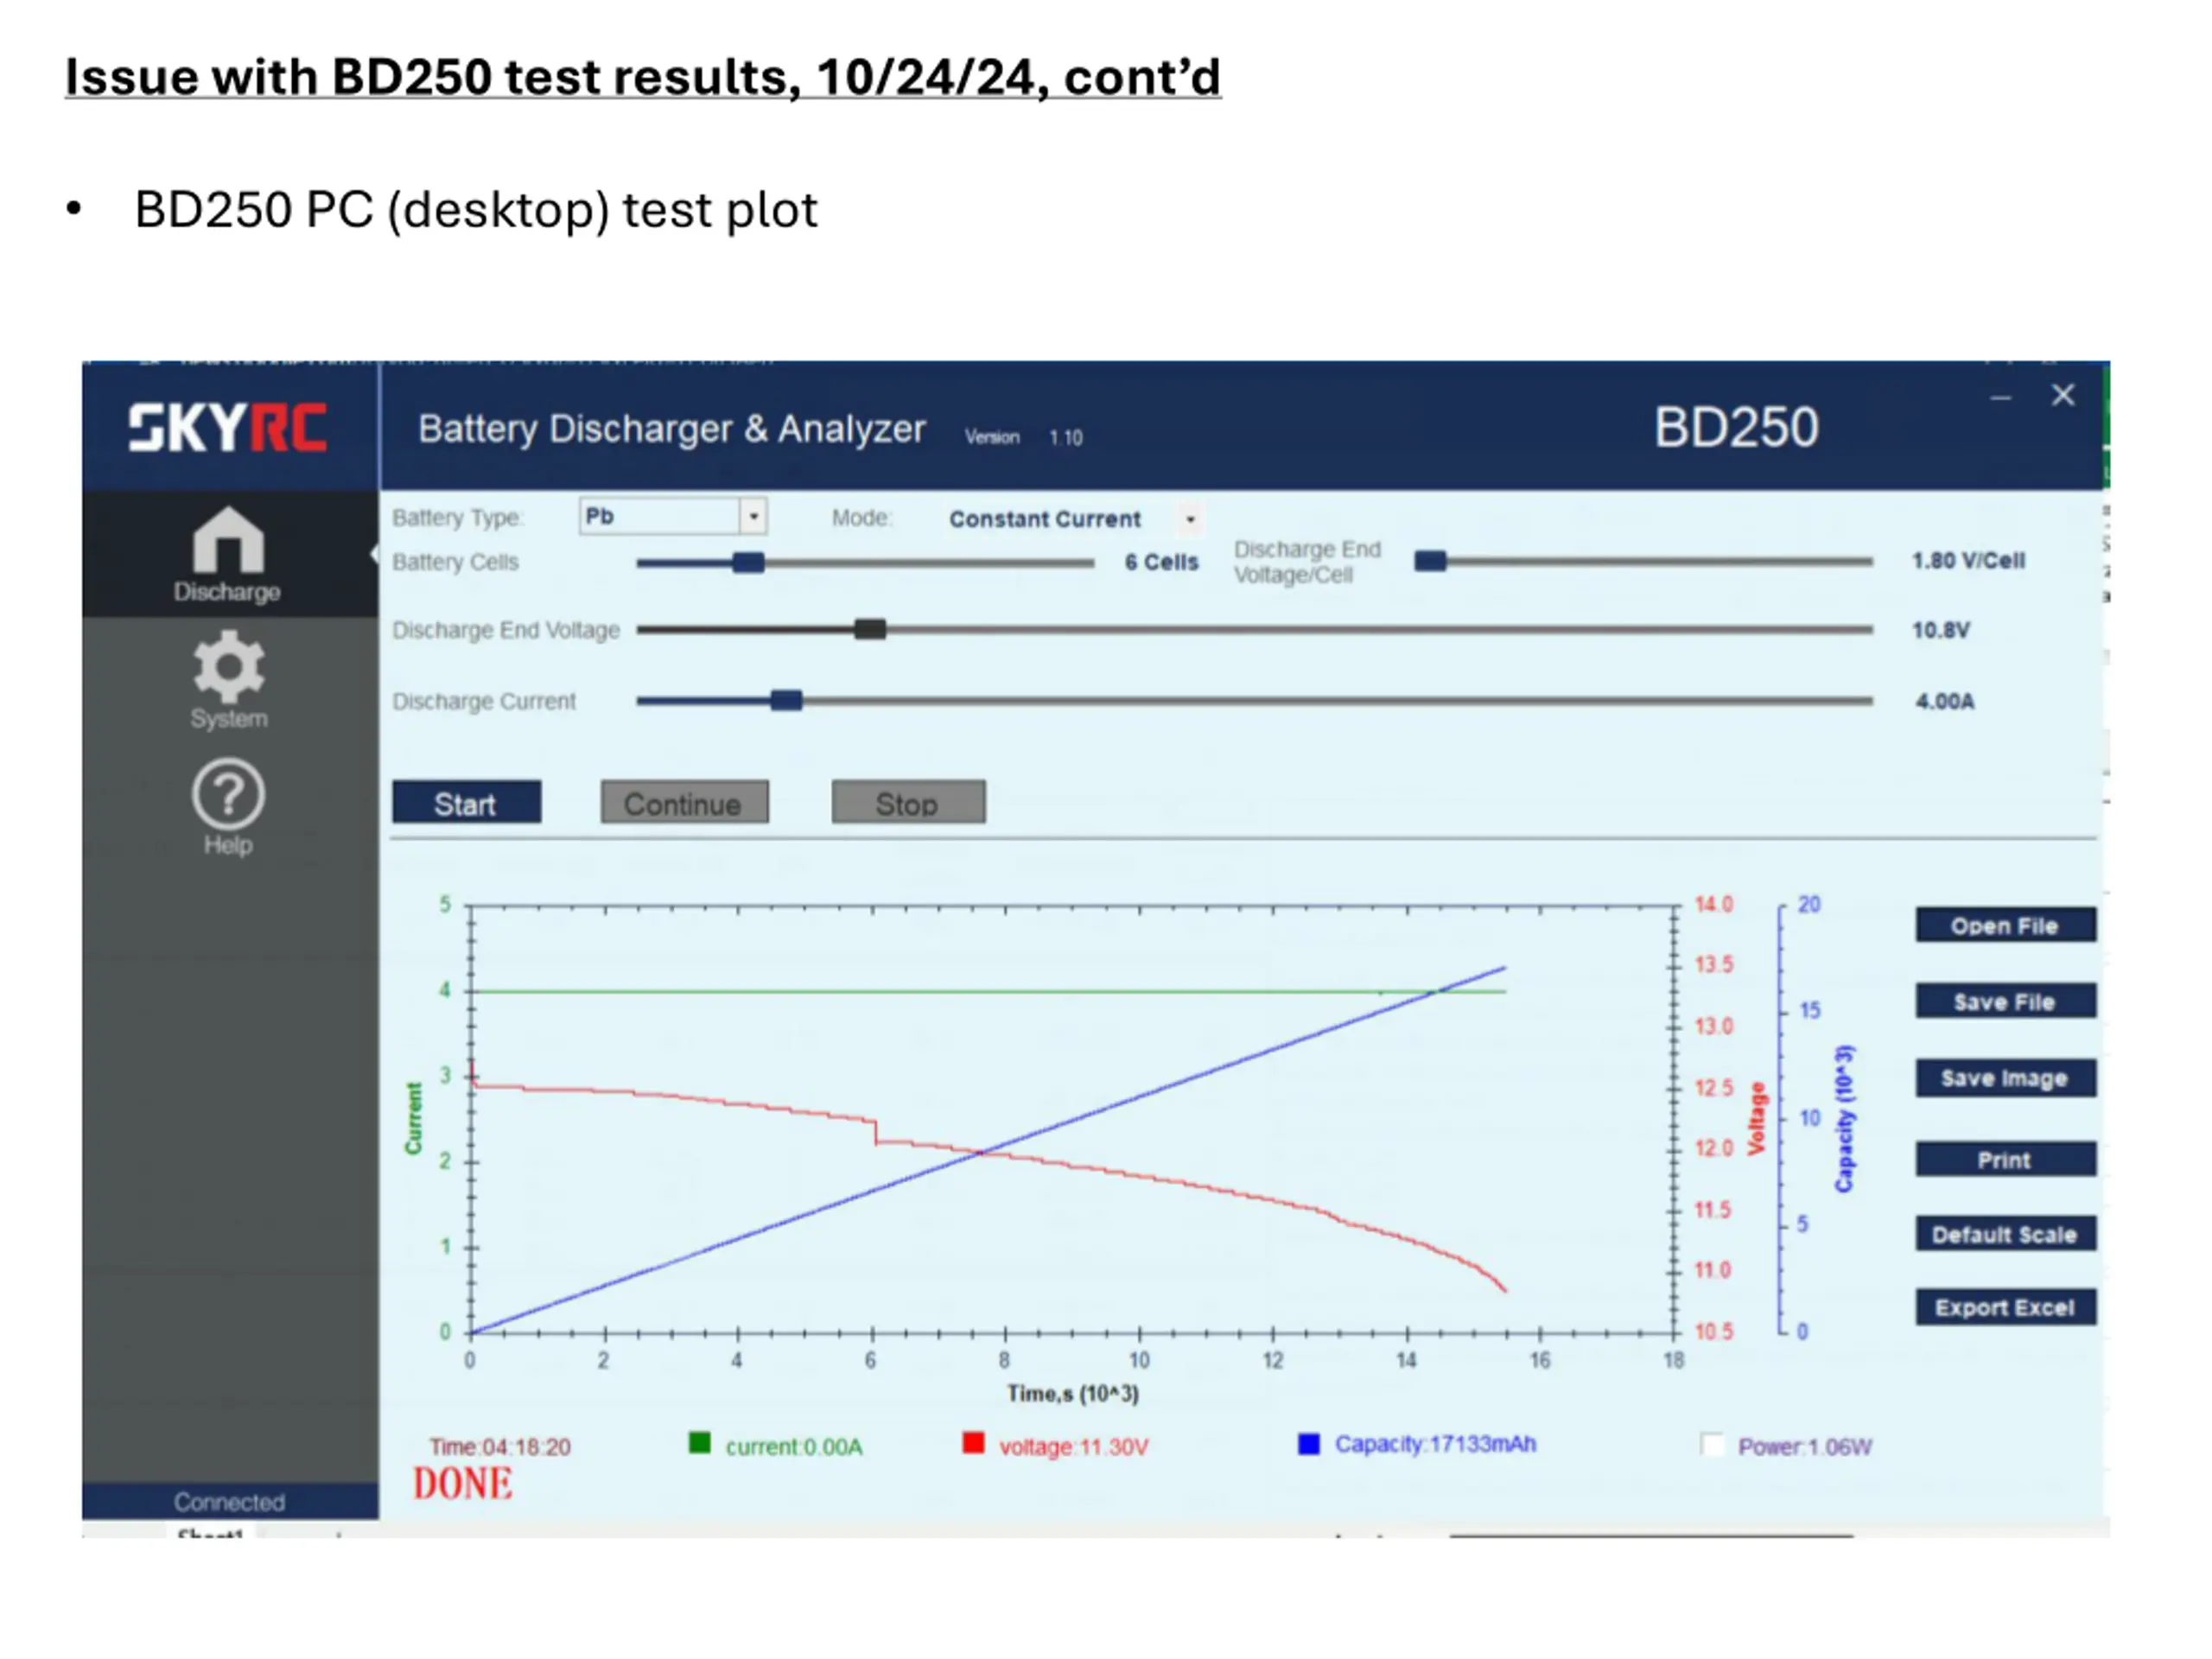Click the Continue button

(684, 803)
